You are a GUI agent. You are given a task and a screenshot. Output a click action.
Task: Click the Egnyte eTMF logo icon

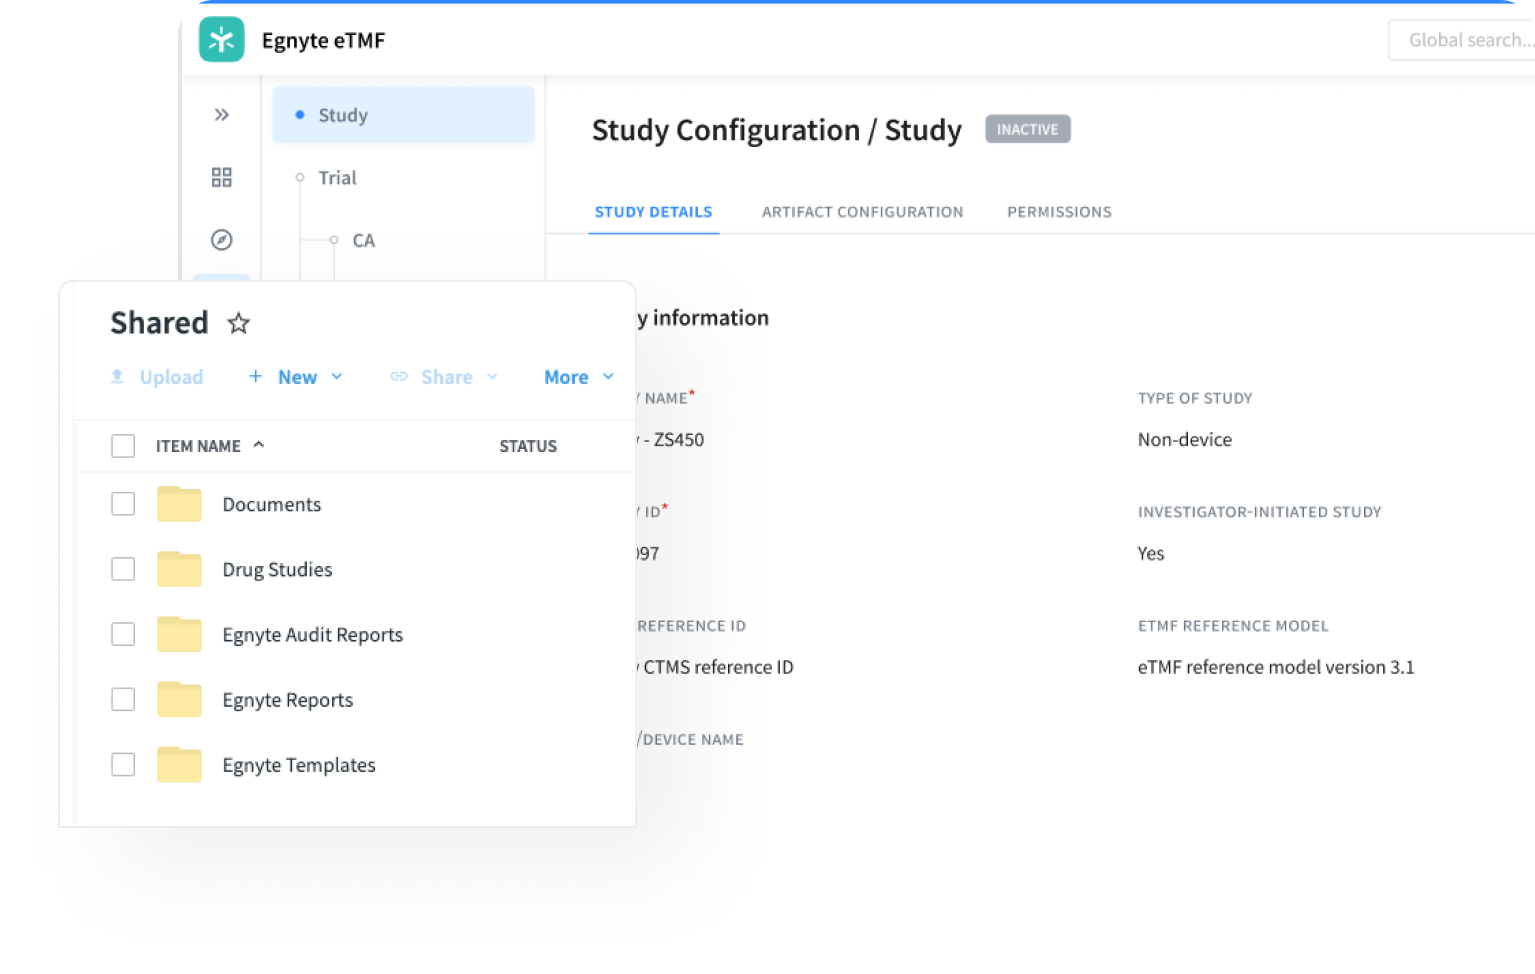221,40
